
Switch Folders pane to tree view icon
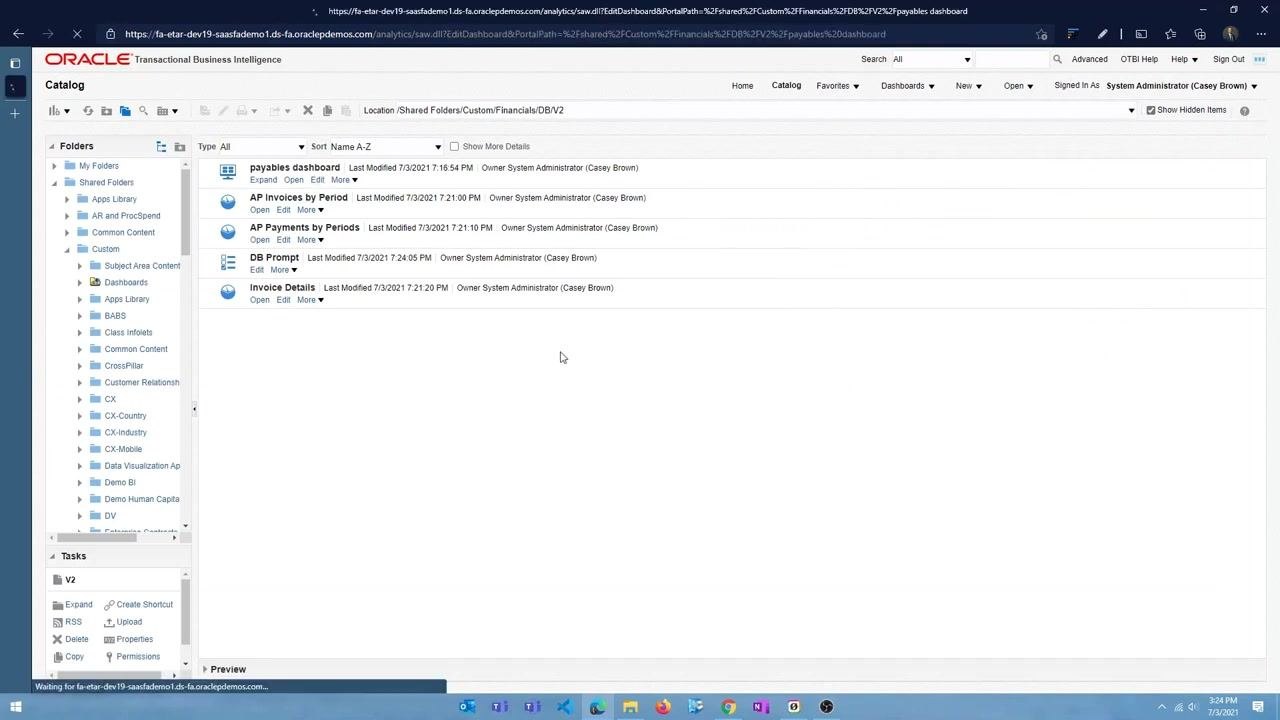click(x=161, y=146)
